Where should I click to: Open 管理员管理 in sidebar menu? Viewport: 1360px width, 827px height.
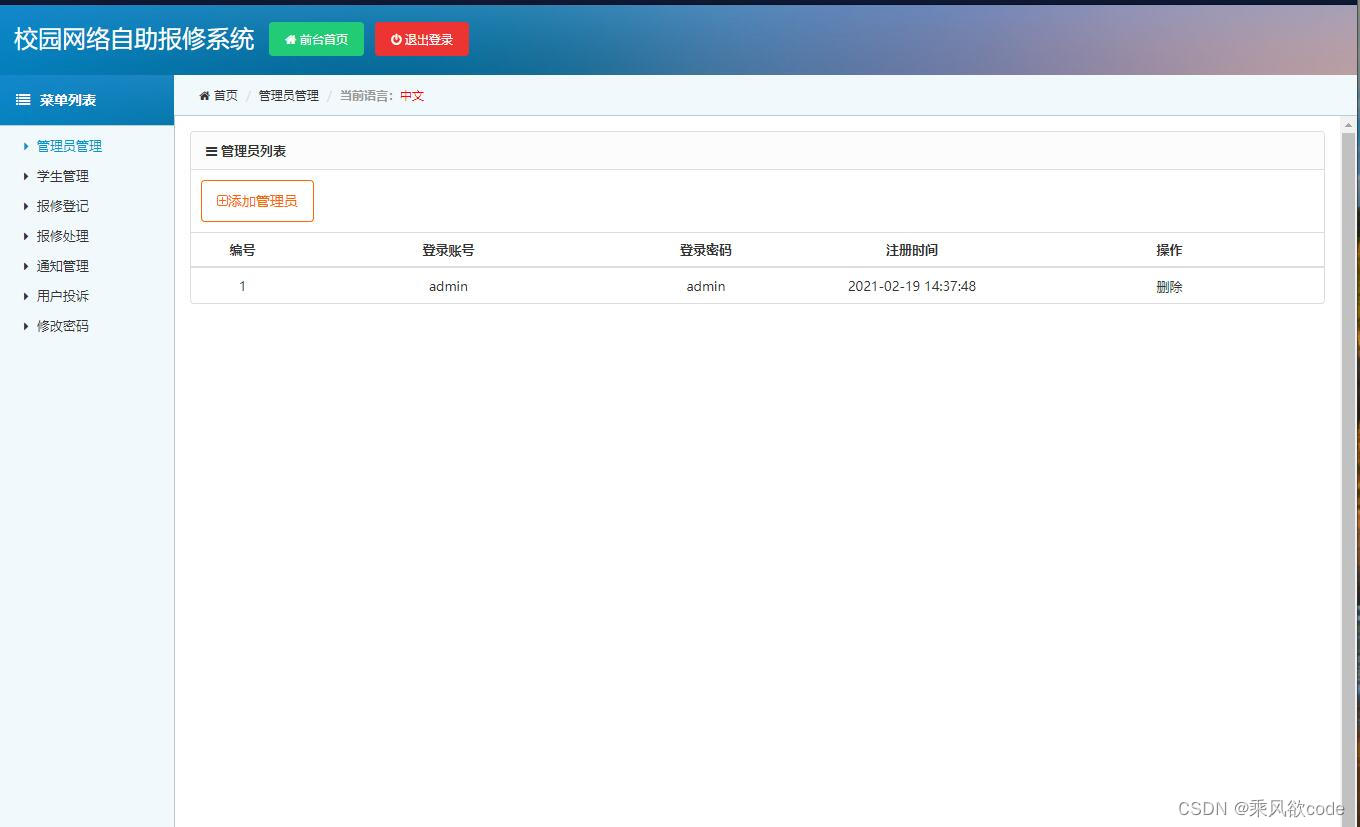(69, 146)
